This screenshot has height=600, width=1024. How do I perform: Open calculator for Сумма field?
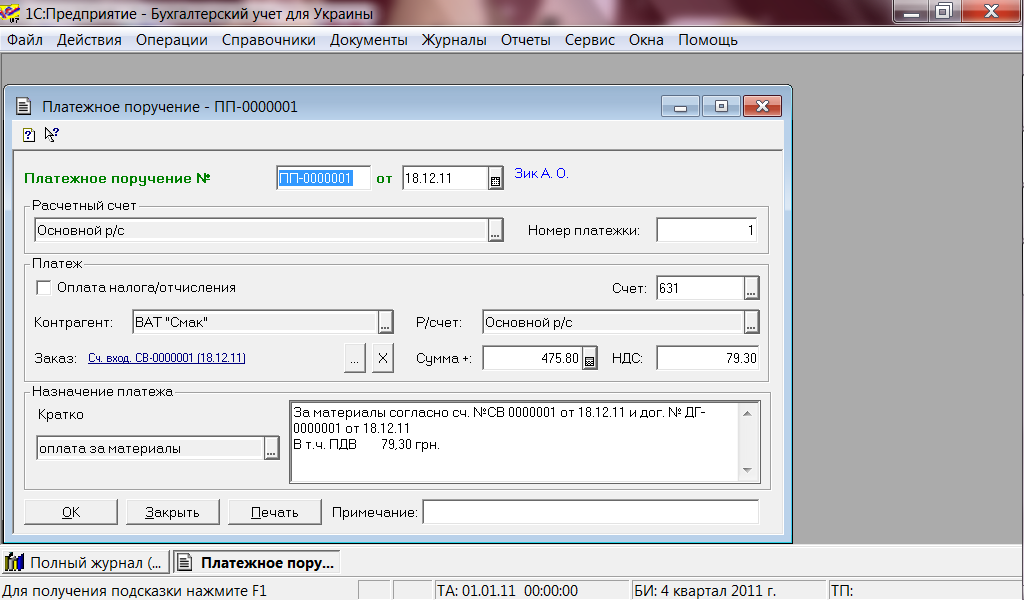pyautogui.click(x=589, y=358)
